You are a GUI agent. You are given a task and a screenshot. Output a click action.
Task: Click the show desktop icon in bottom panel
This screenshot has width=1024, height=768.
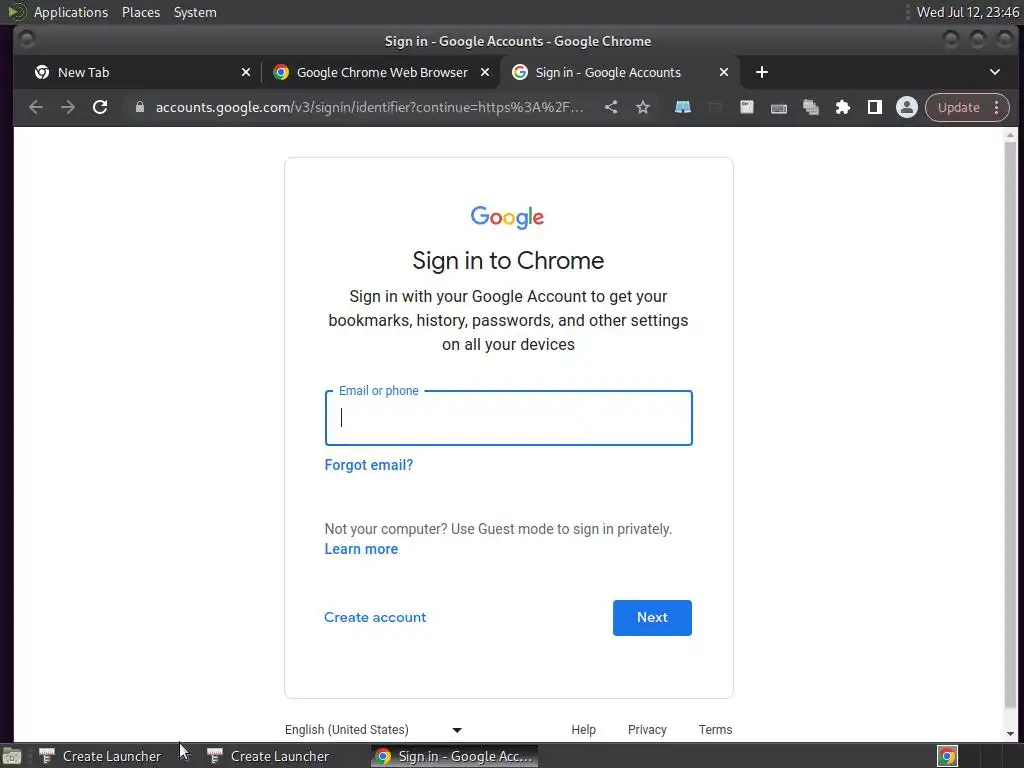(x=12, y=756)
